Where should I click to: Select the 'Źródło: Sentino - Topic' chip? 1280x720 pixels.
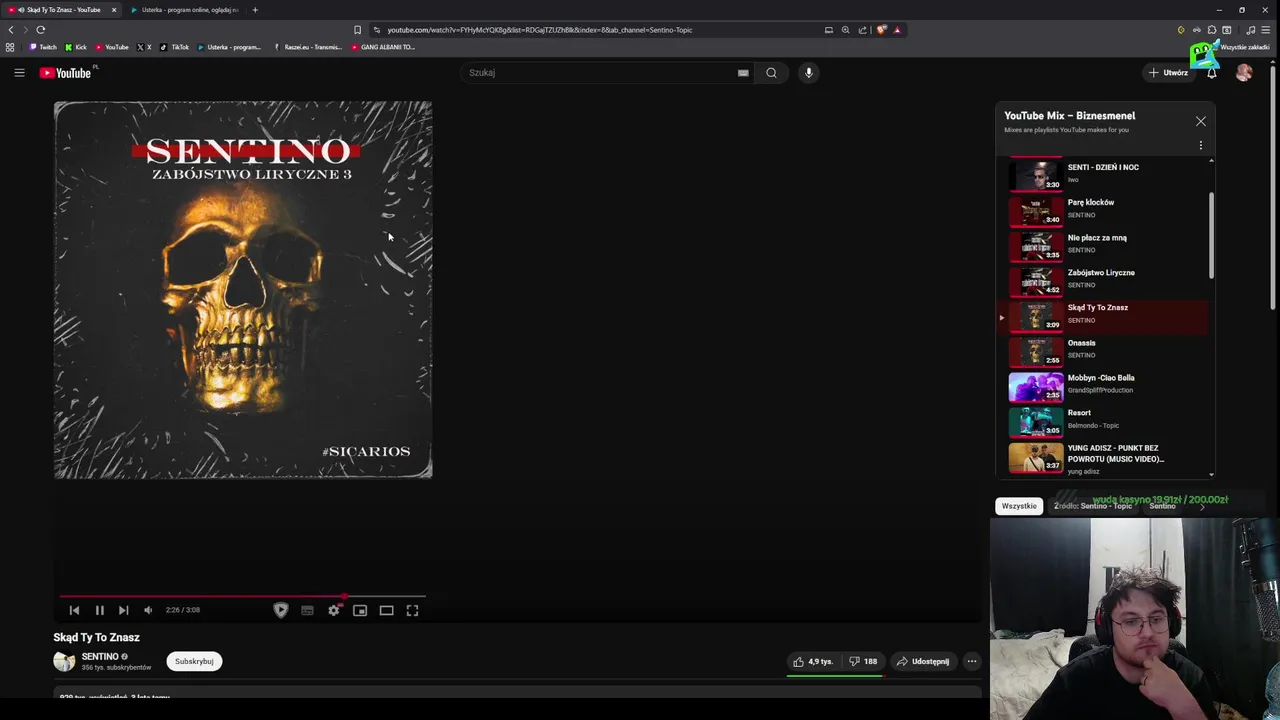click(x=1092, y=506)
